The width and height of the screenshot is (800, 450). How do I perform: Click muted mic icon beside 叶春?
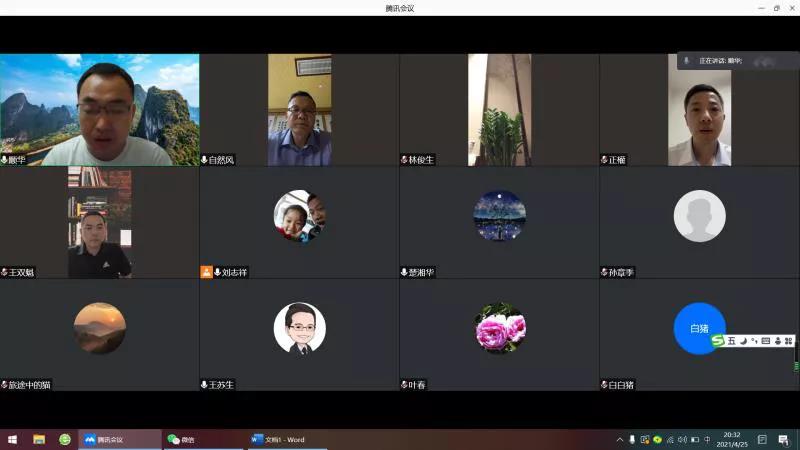pyautogui.click(x=404, y=385)
